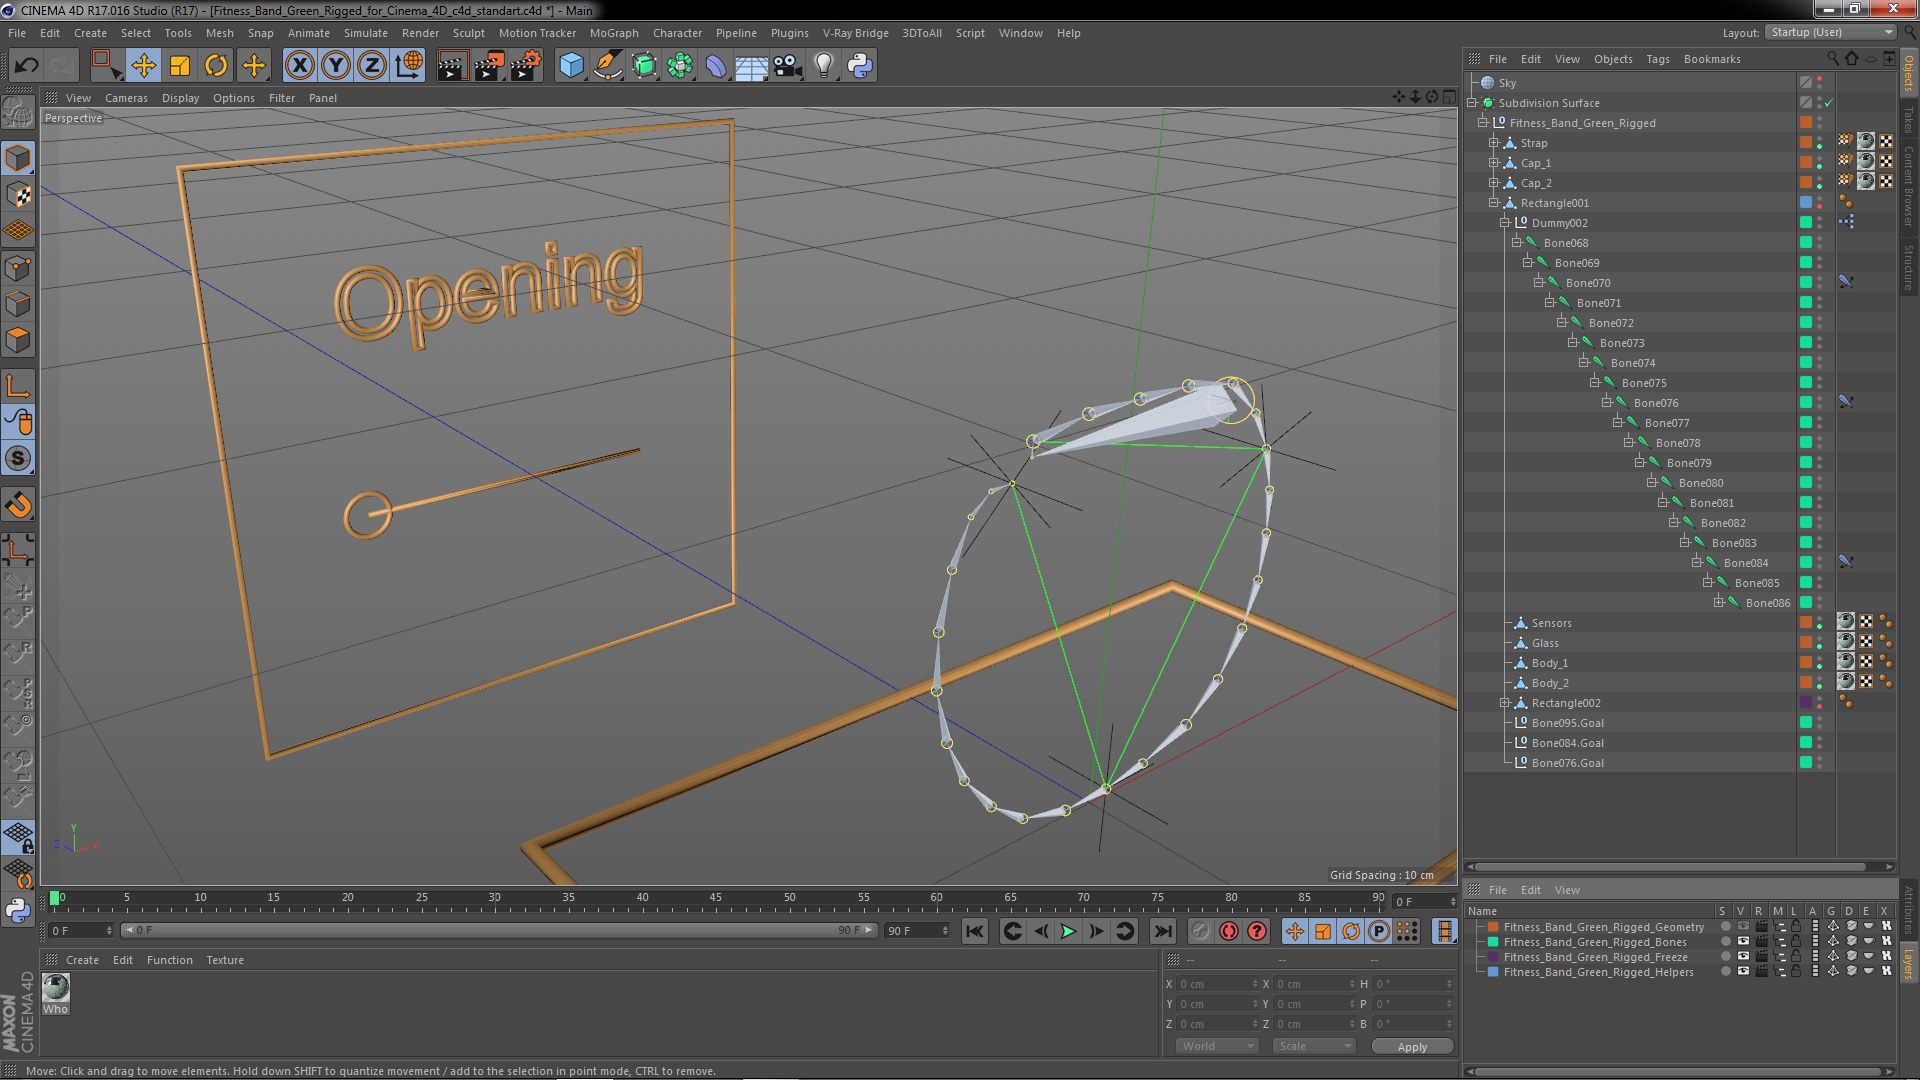
Task: Expand the Rectangle002 object
Action: click(1505, 703)
